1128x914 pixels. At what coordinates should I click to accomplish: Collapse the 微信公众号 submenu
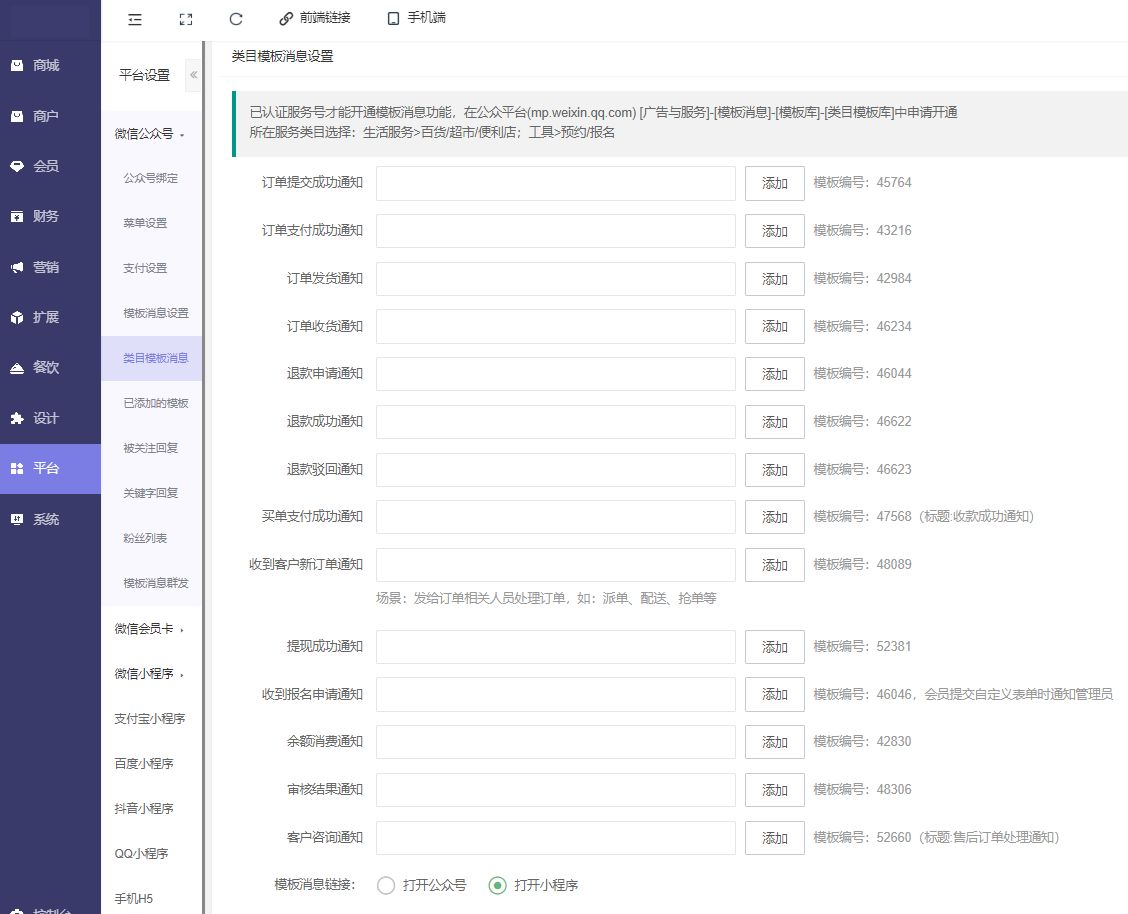(150, 133)
